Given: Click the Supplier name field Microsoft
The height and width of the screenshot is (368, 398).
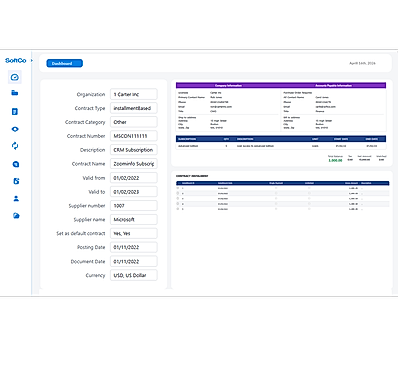Looking at the screenshot, I should [134, 219].
